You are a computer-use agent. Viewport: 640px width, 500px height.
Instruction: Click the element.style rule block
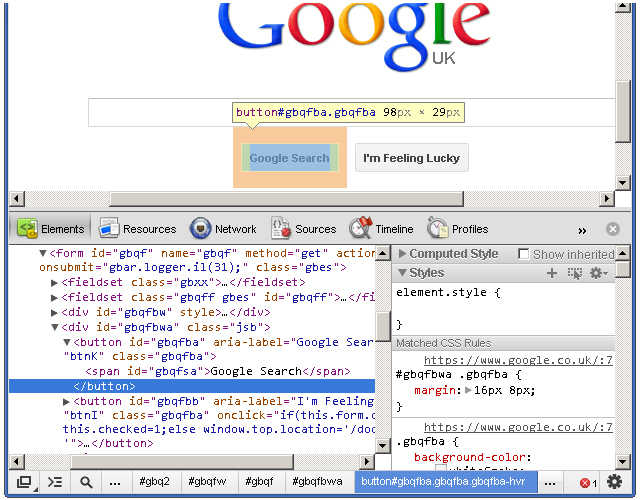(x=504, y=308)
